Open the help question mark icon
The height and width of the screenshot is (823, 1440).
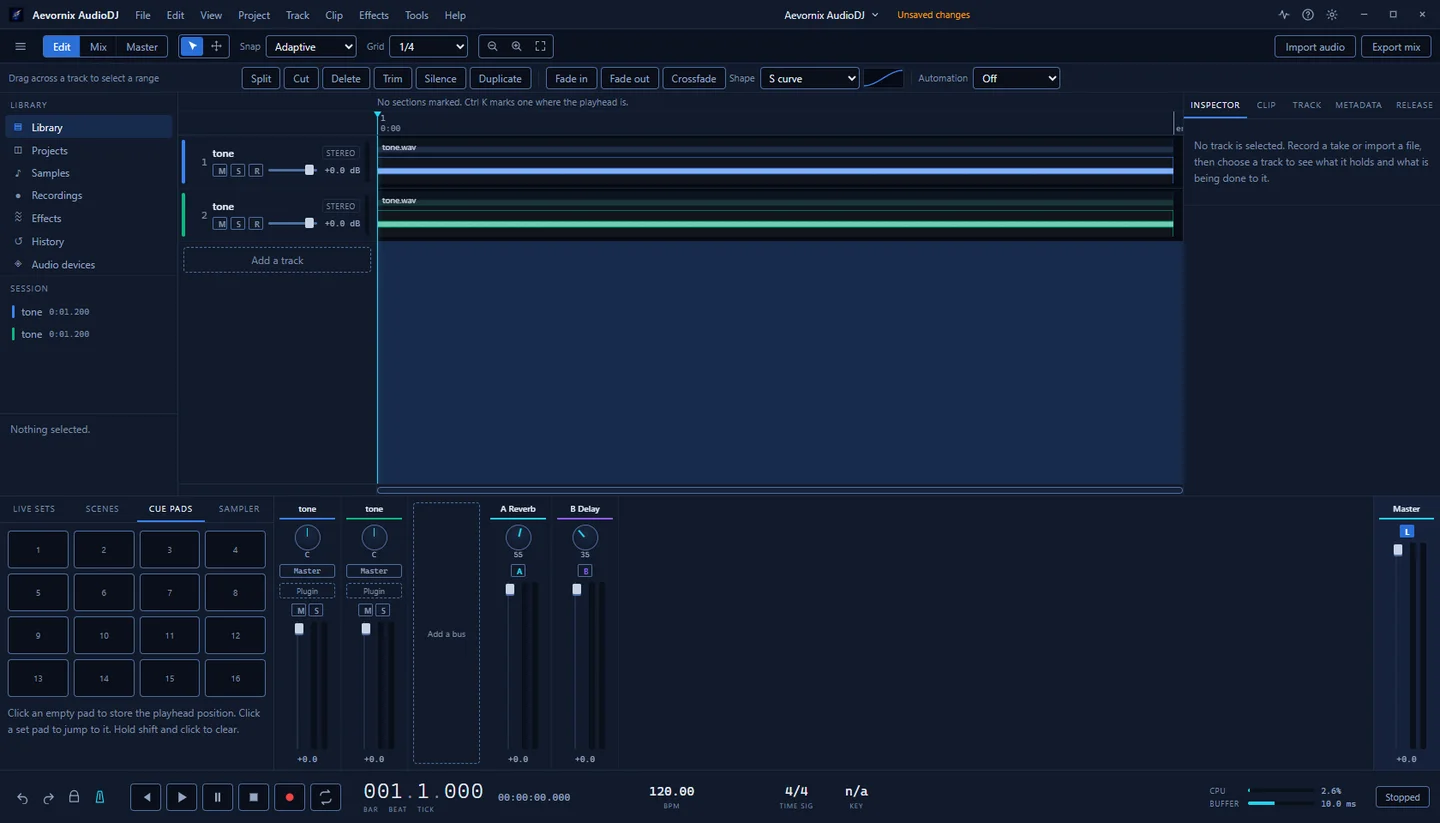point(1308,15)
